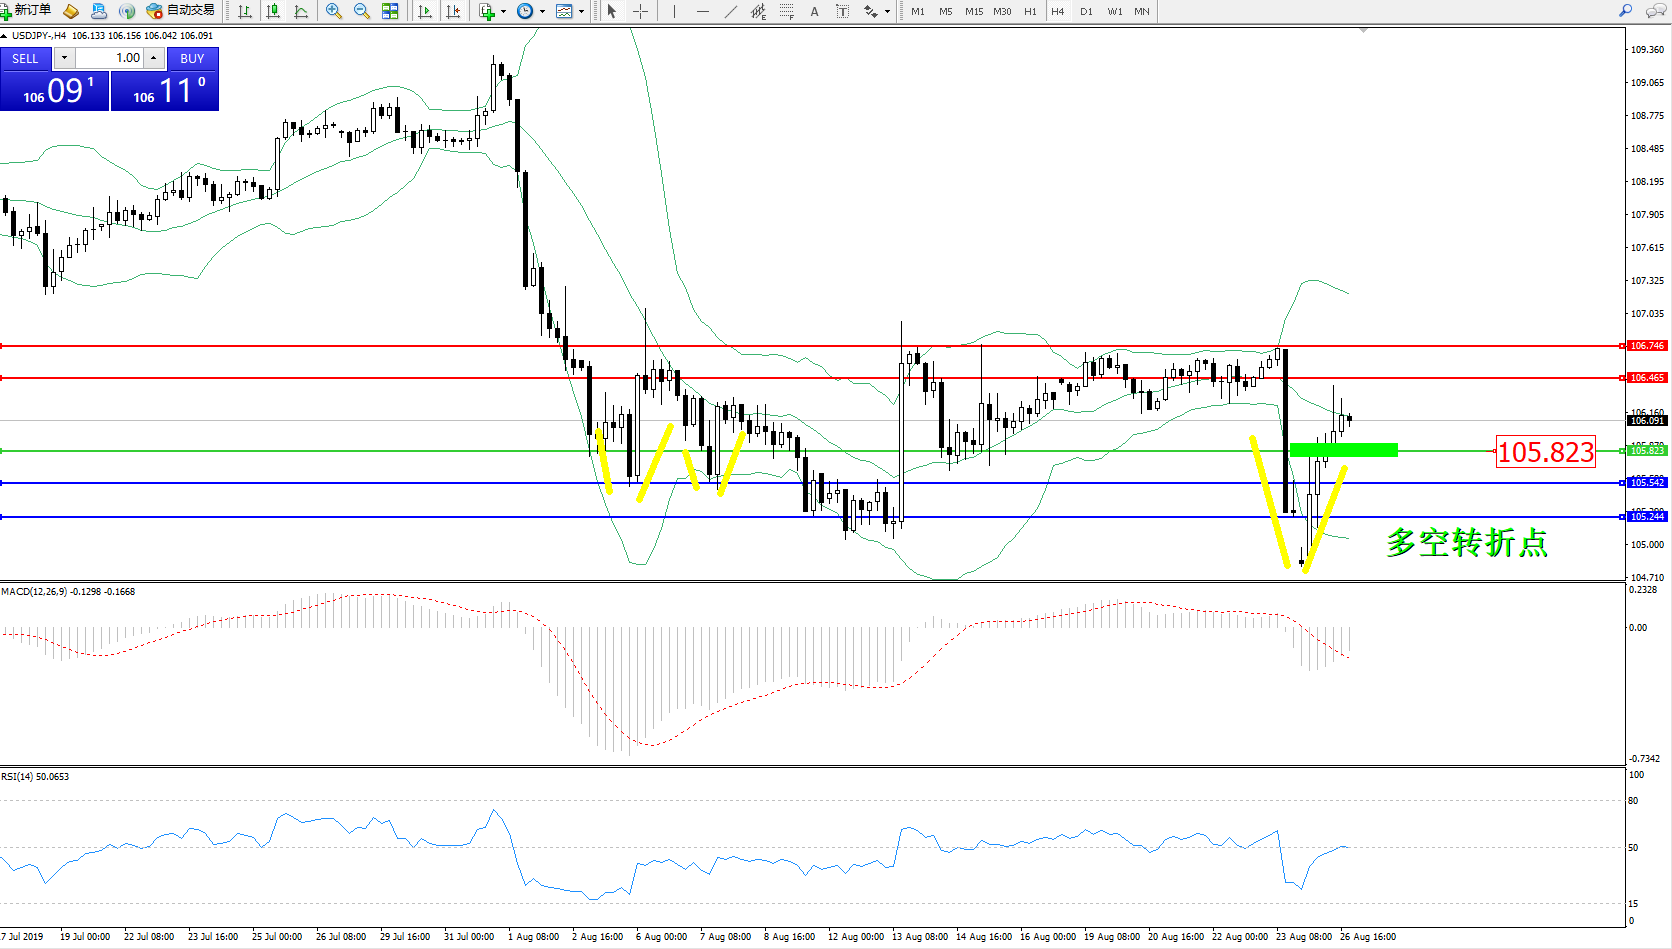Increase lot volume with up arrow
The width and height of the screenshot is (1672, 949).
153,58
